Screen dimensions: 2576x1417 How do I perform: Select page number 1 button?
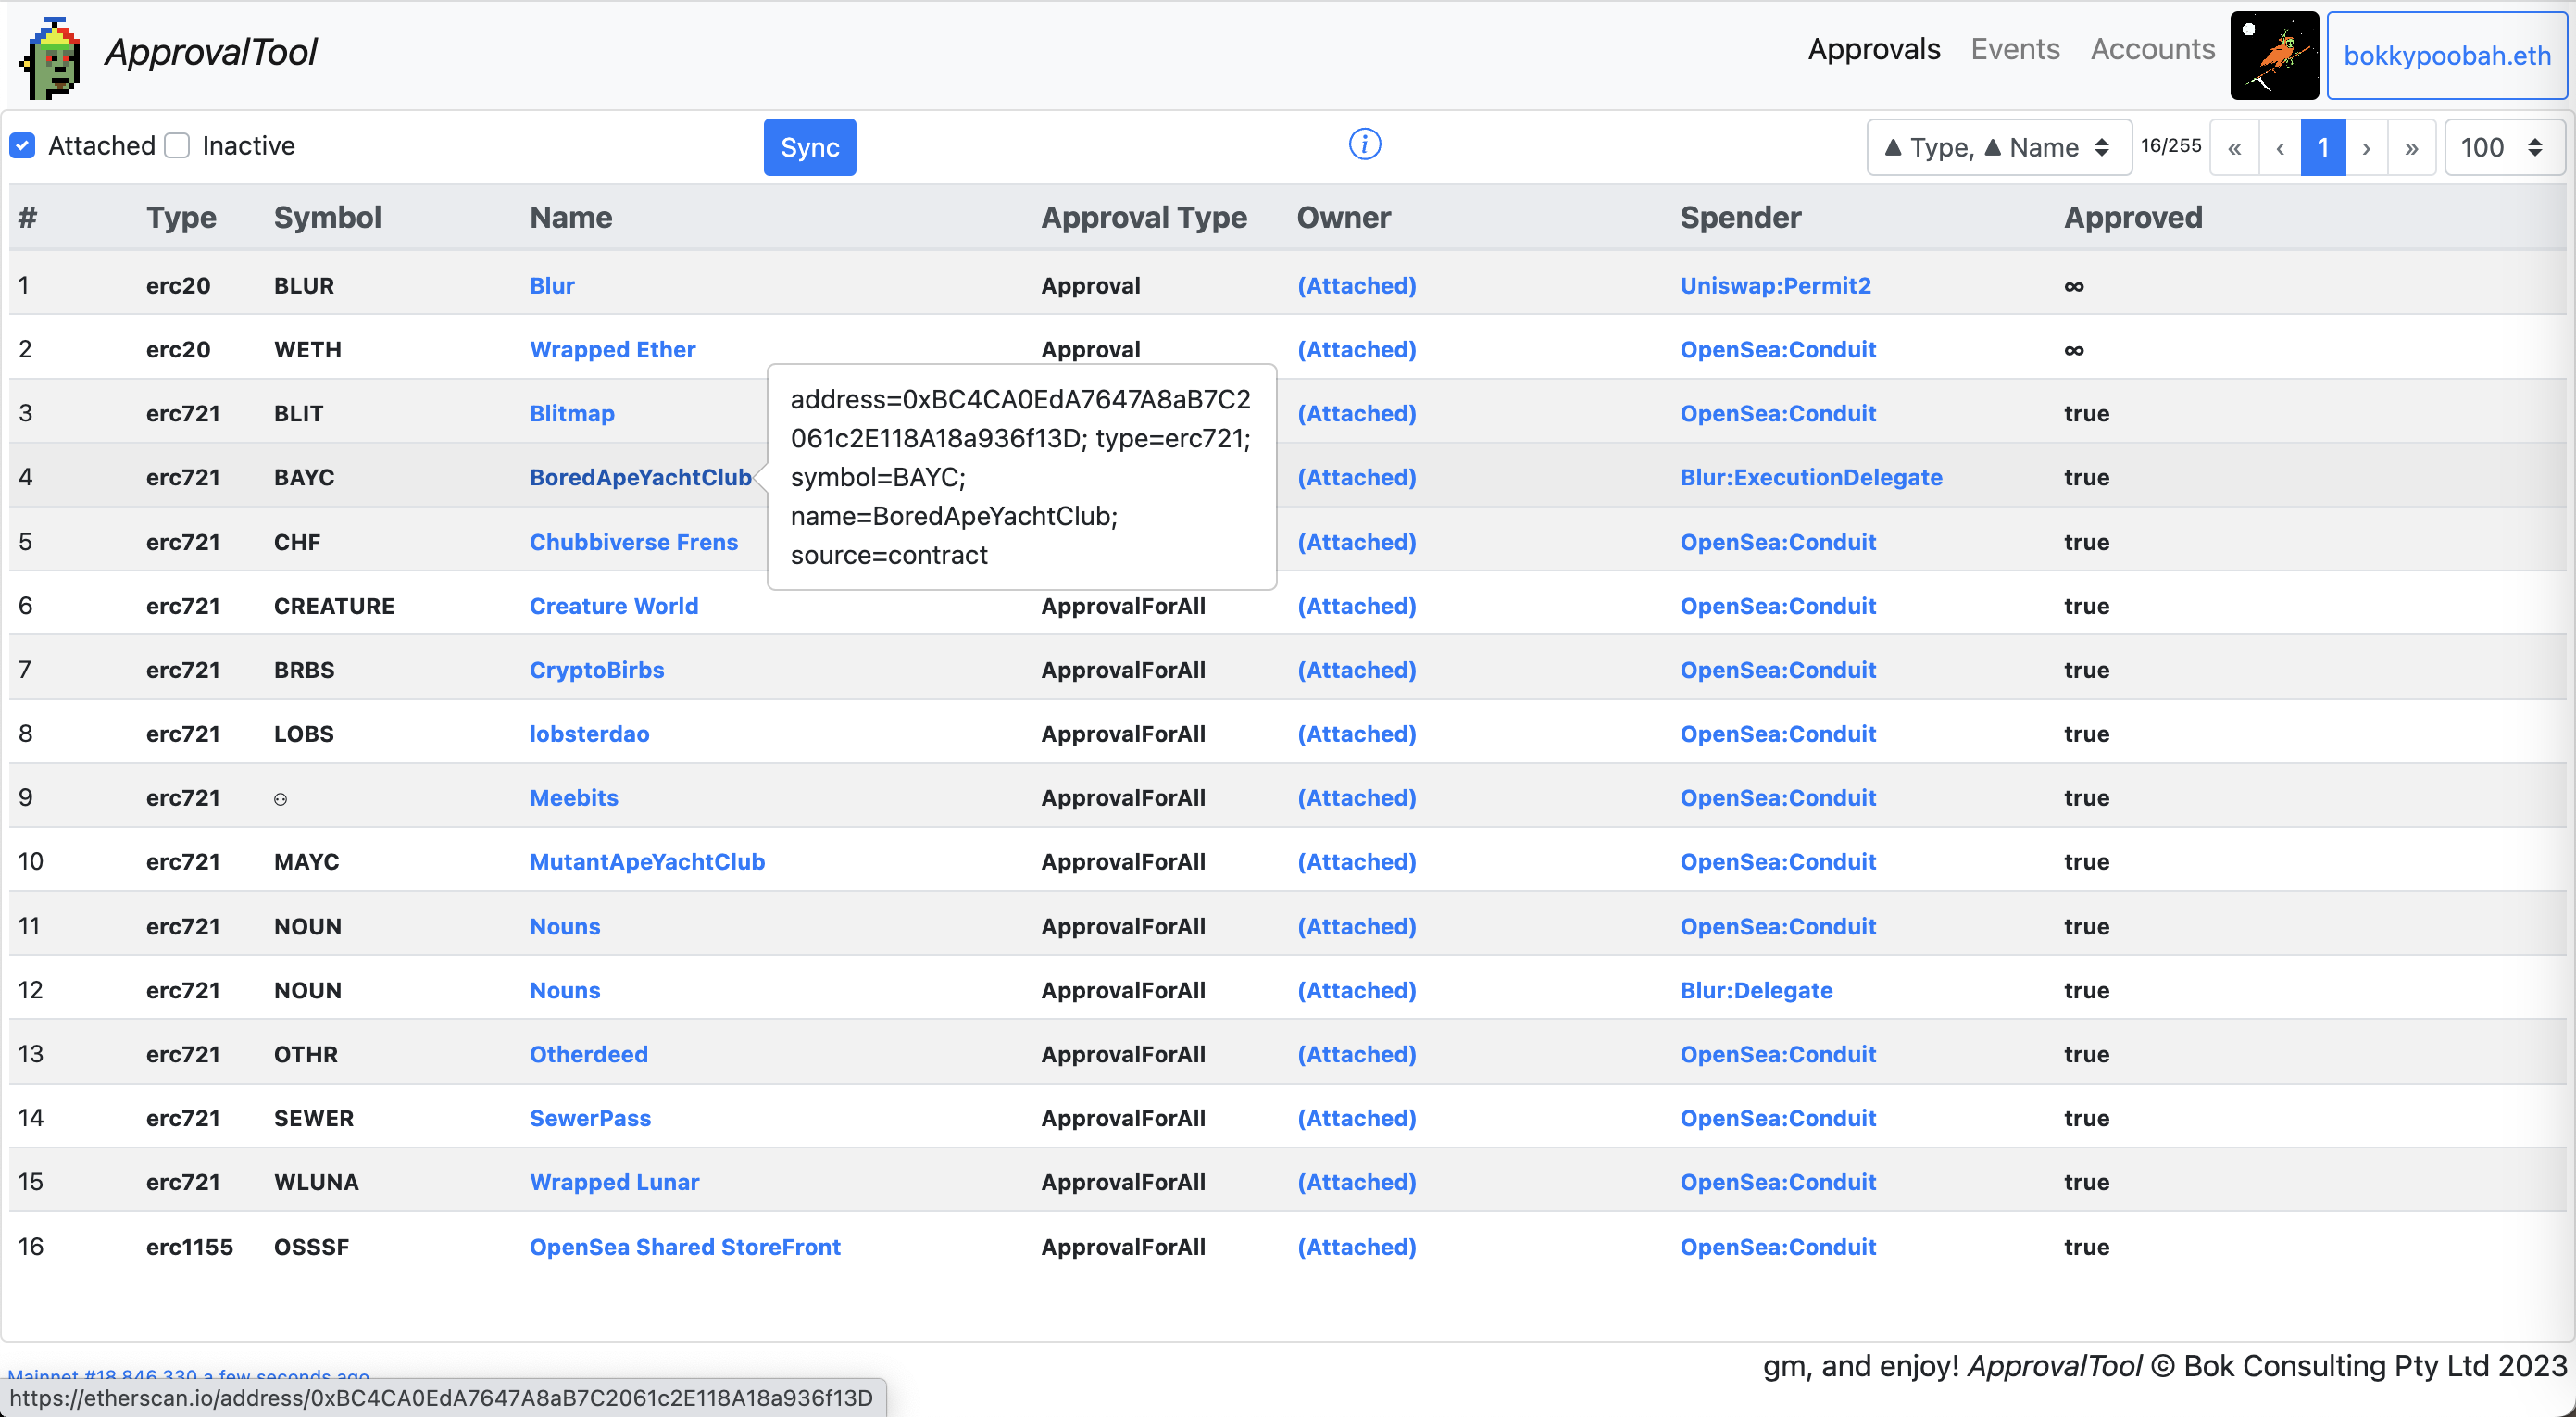point(2322,148)
